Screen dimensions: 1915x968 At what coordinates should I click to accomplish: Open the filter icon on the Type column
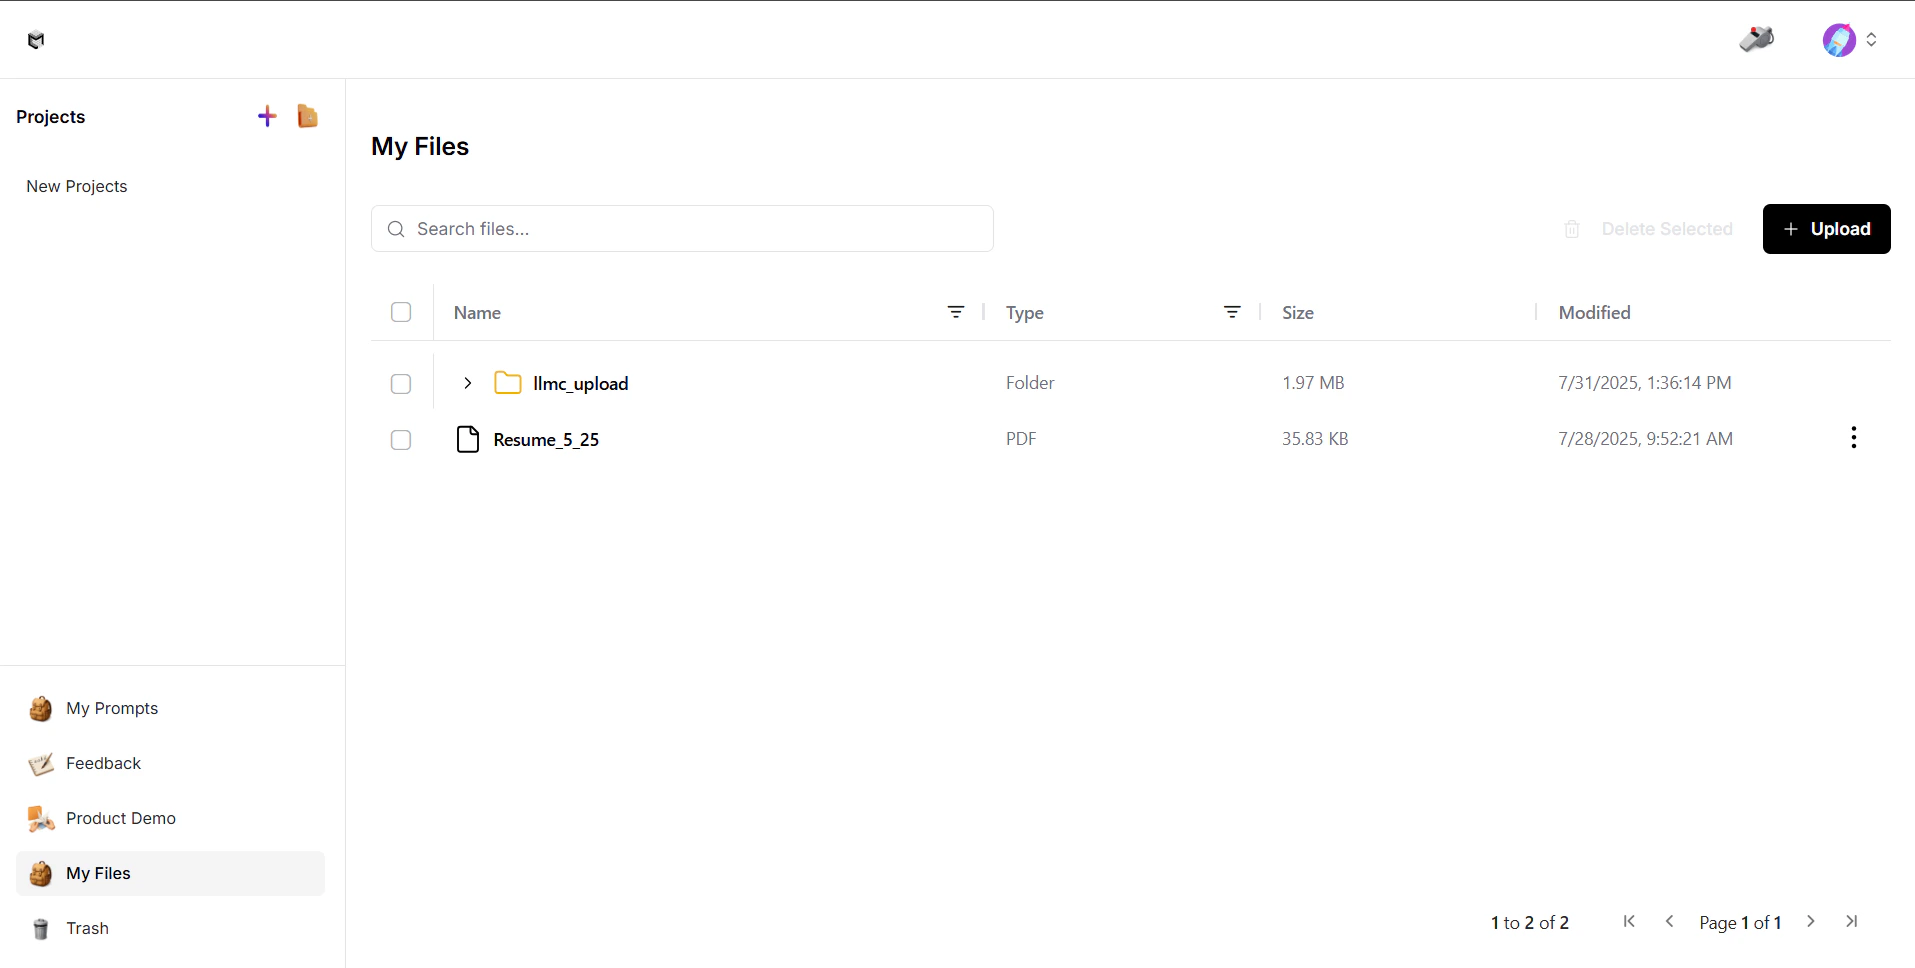click(x=1232, y=312)
